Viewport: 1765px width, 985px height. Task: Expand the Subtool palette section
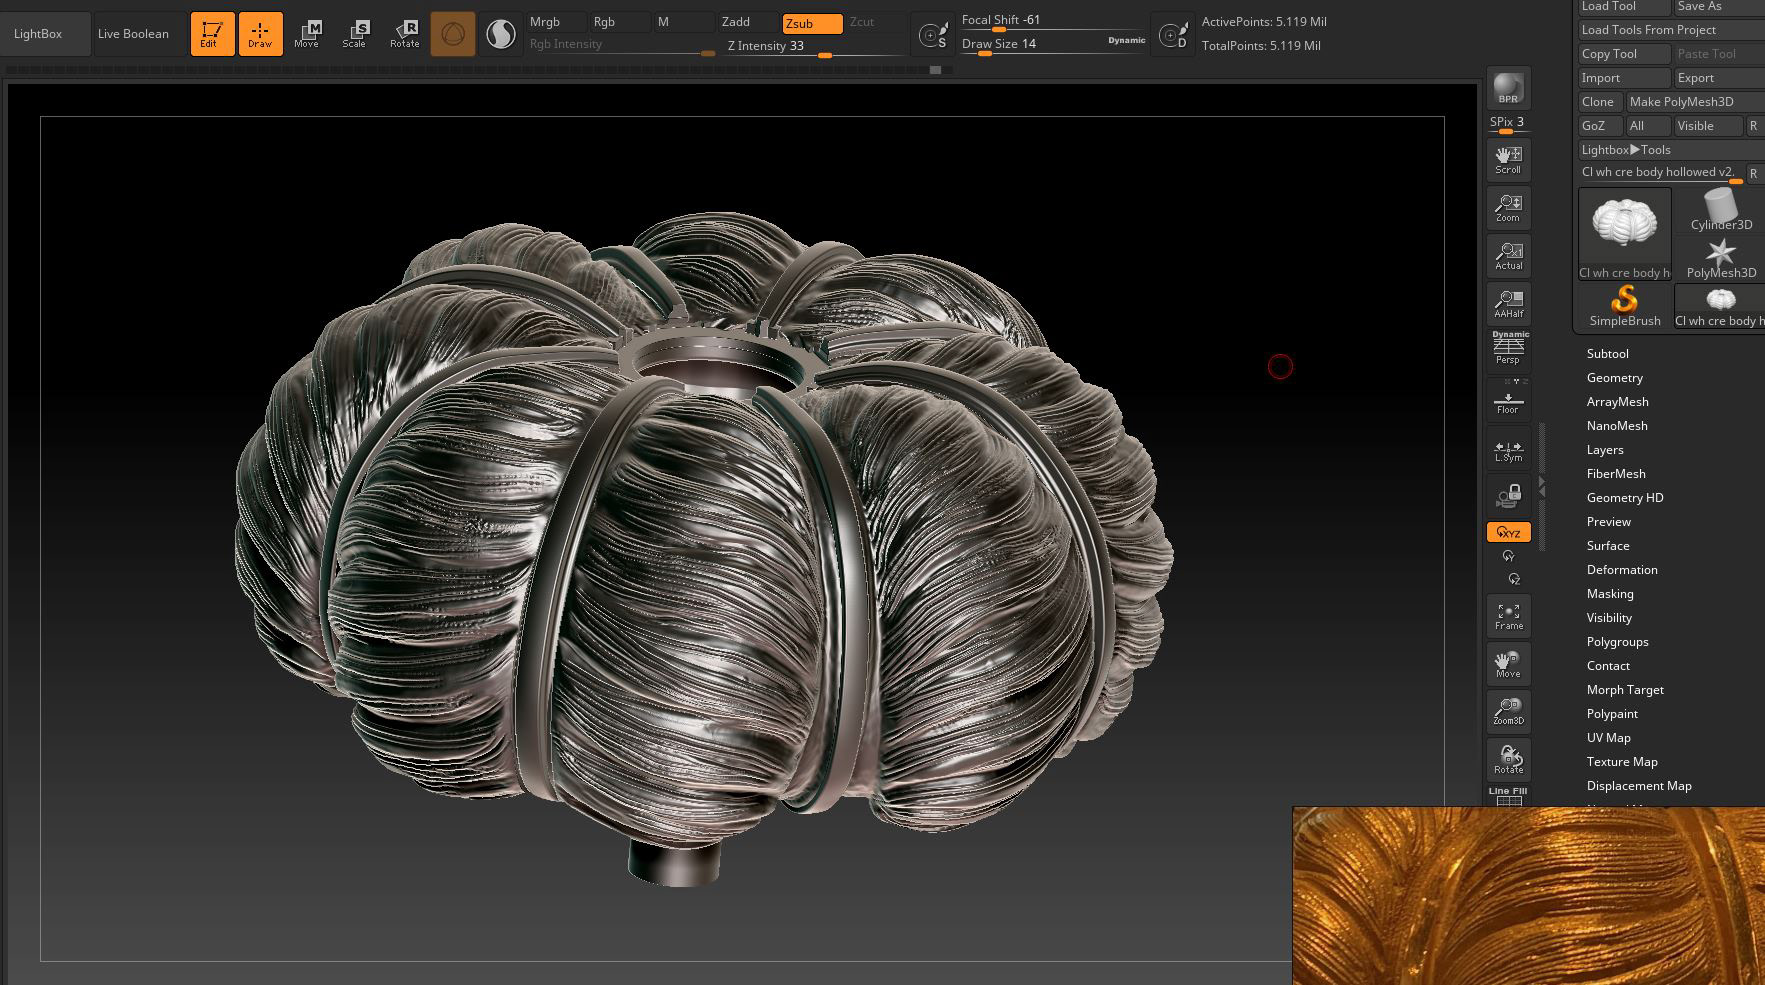(1607, 354)
